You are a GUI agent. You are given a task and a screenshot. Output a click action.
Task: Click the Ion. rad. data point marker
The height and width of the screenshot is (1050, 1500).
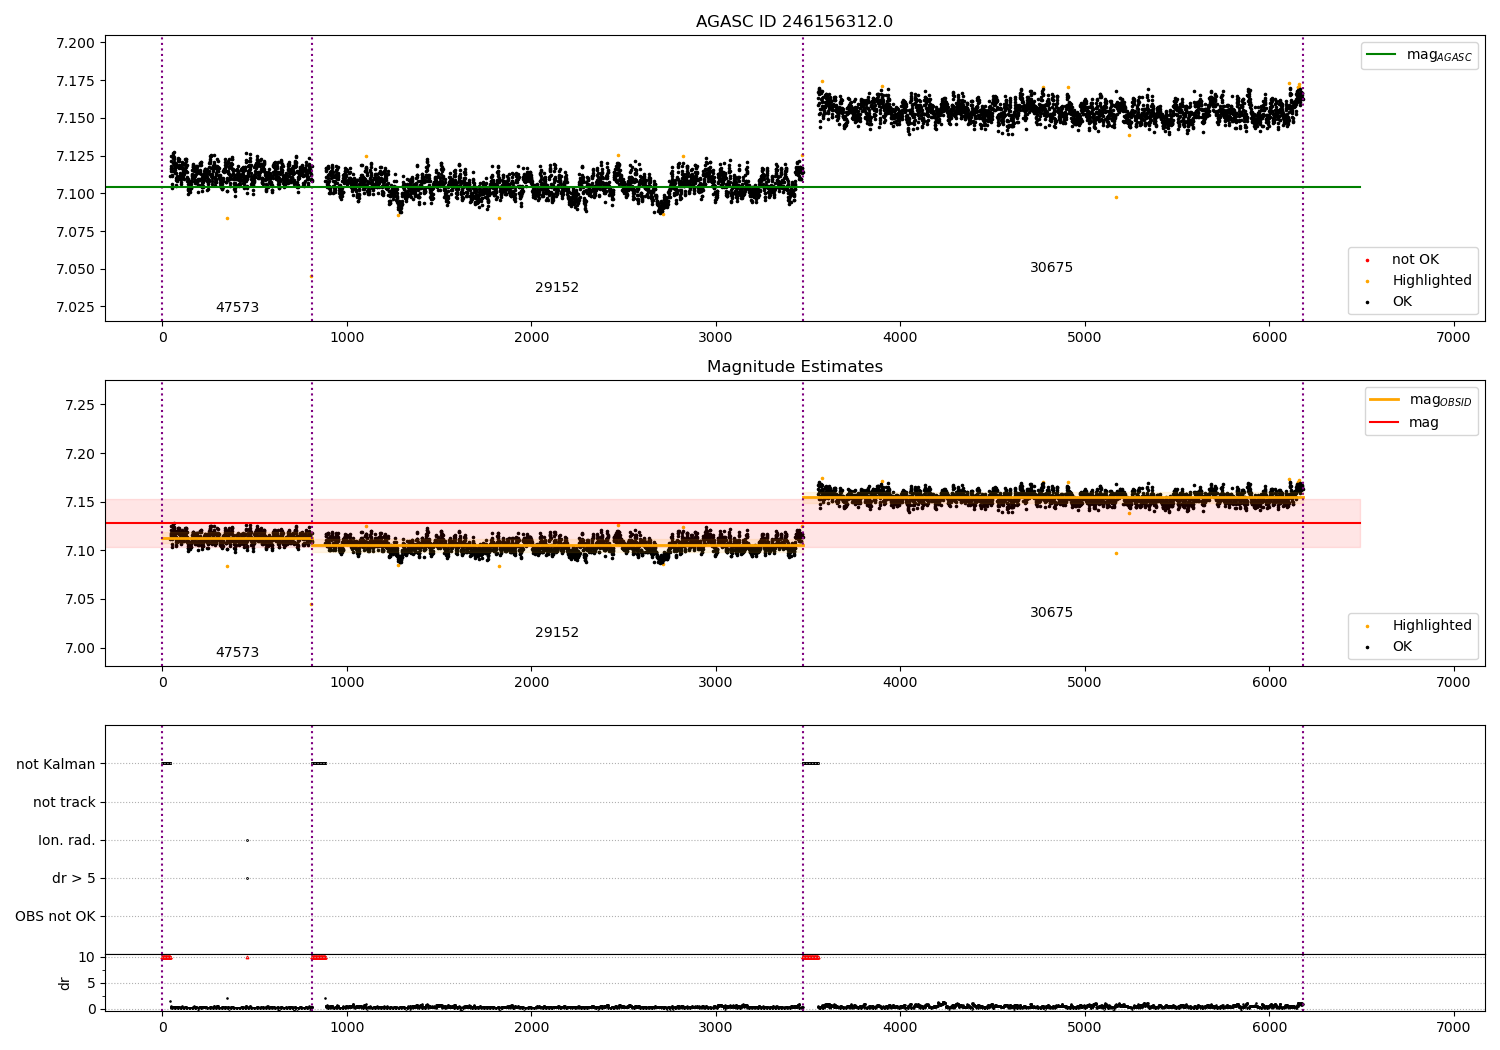[x=247, y=840]
